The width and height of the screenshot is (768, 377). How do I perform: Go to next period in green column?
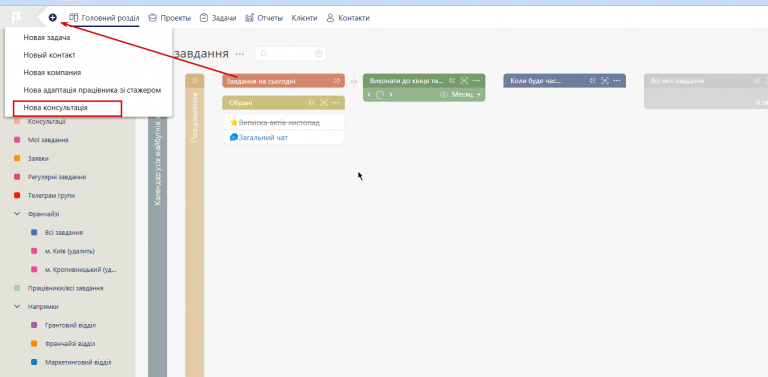coord(391,94)
